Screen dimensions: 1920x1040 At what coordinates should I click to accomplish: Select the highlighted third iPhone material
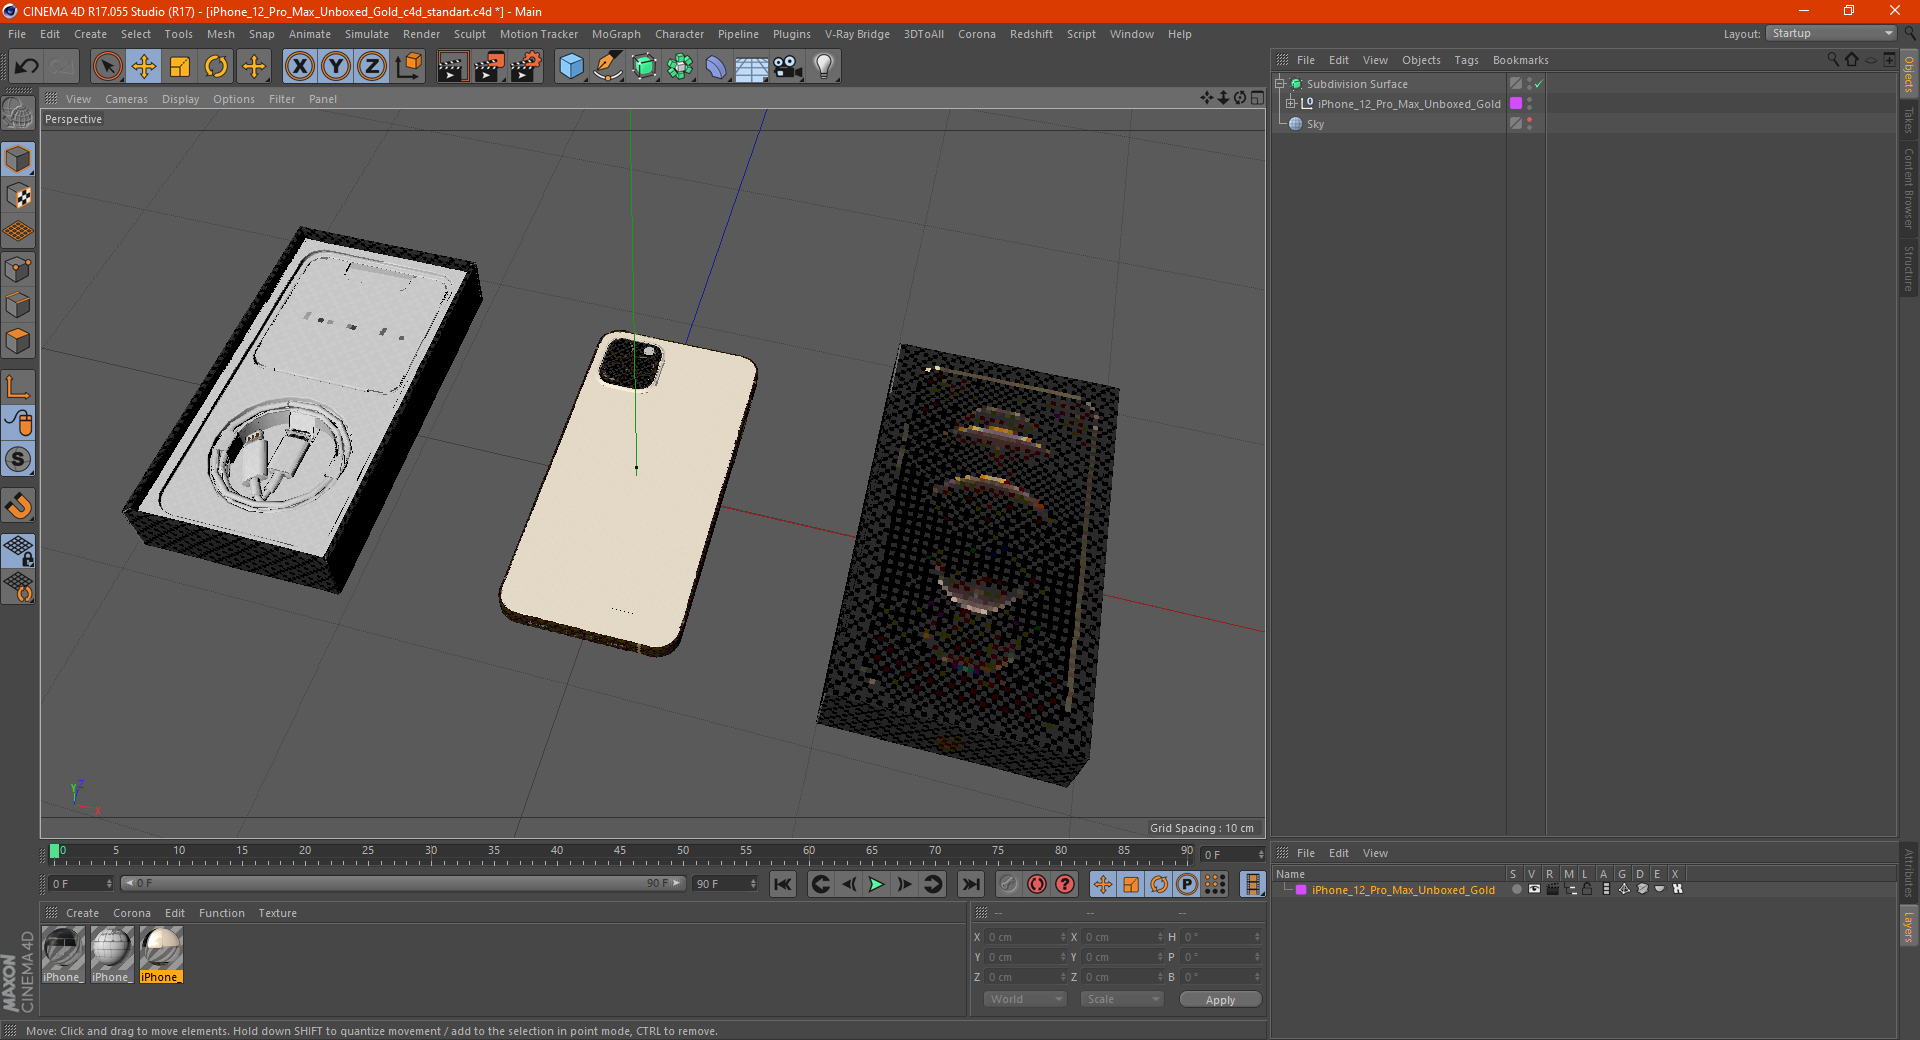click(161, 954)
